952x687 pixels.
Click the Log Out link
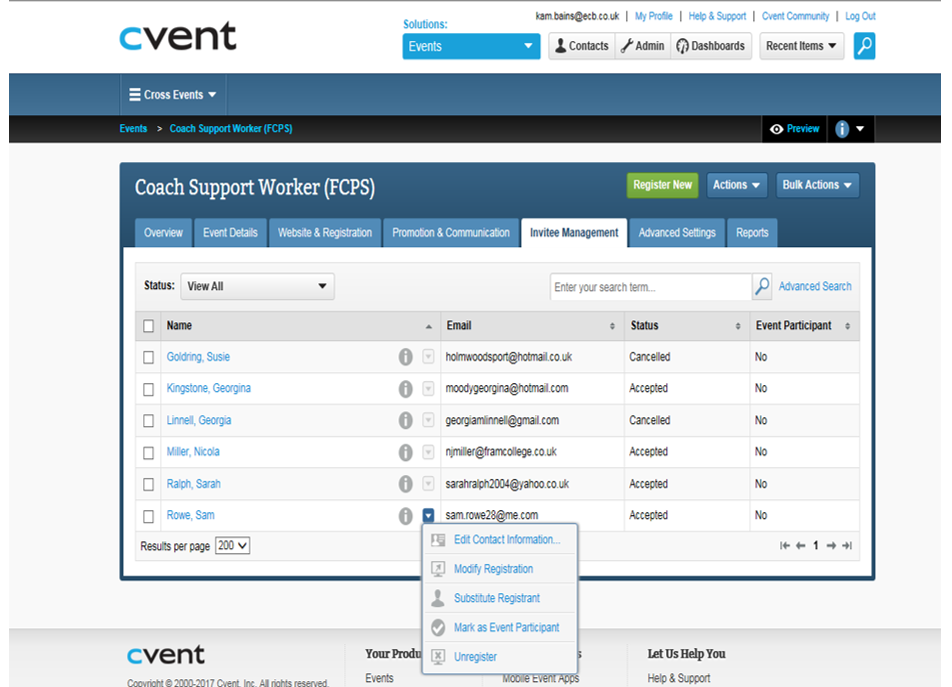pos(860,16)
